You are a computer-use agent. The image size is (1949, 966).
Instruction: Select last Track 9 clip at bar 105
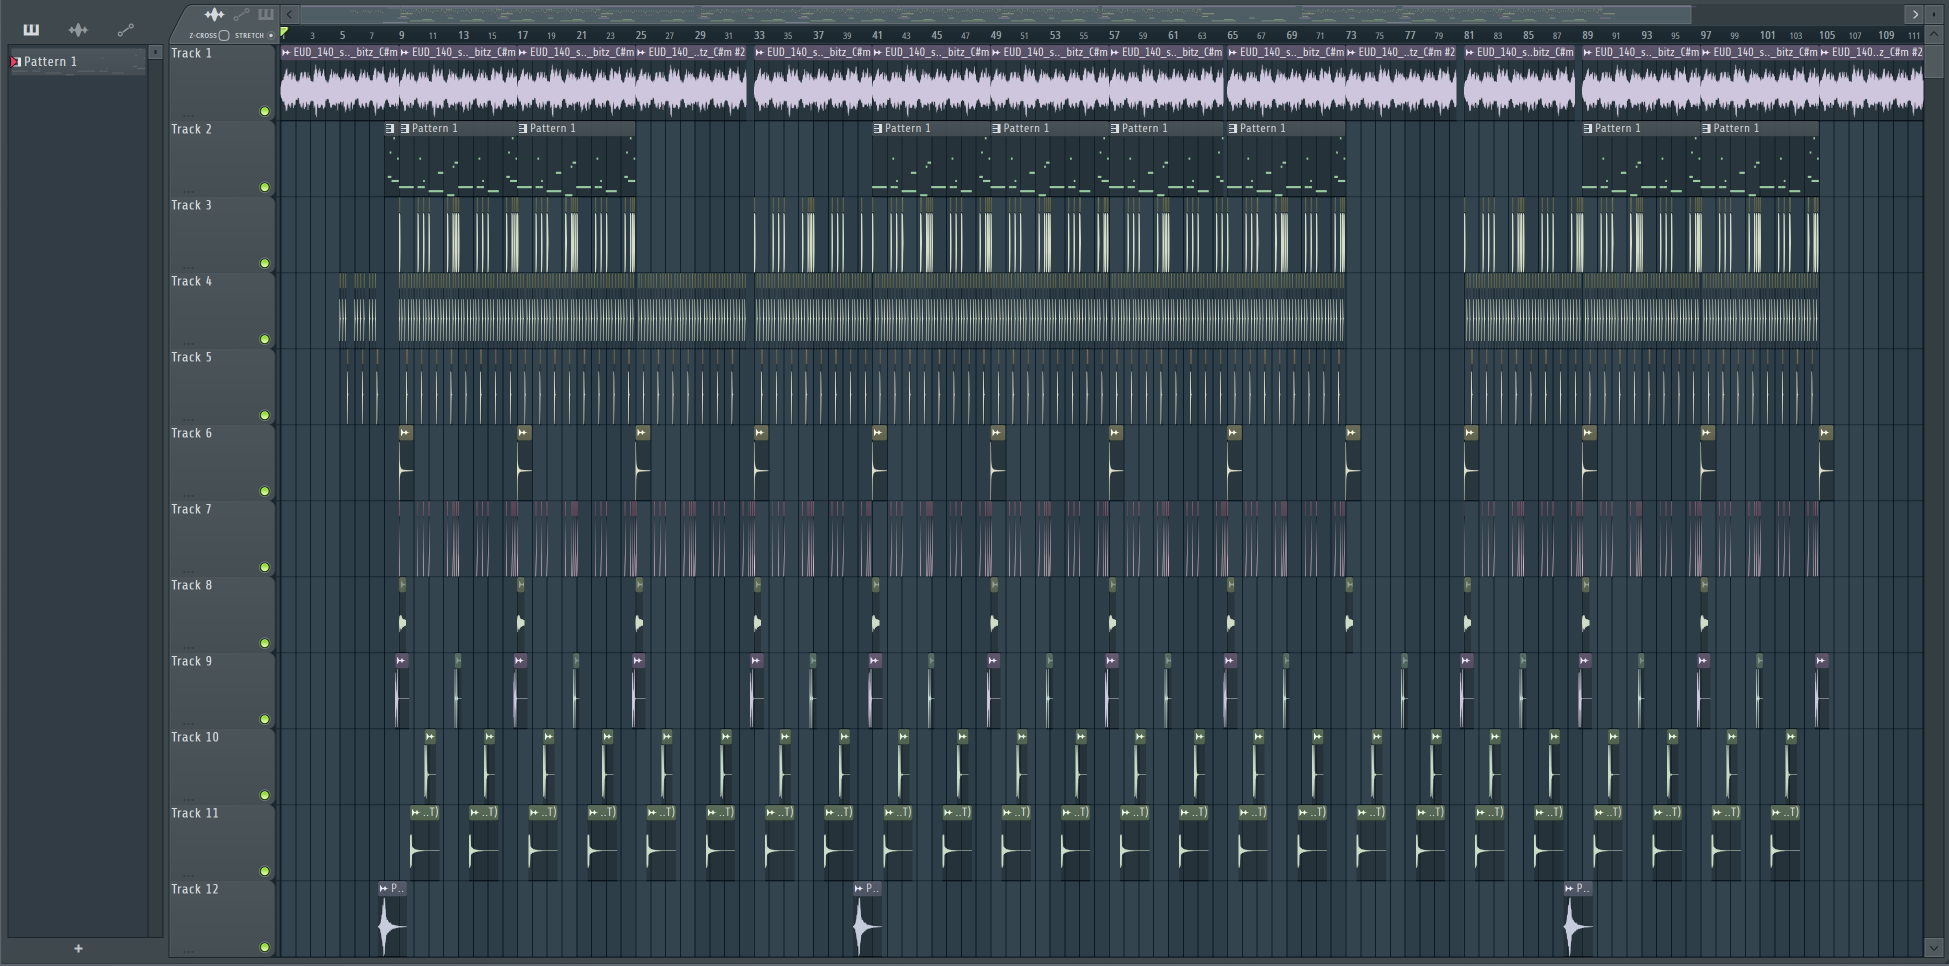pos(1822,690)
